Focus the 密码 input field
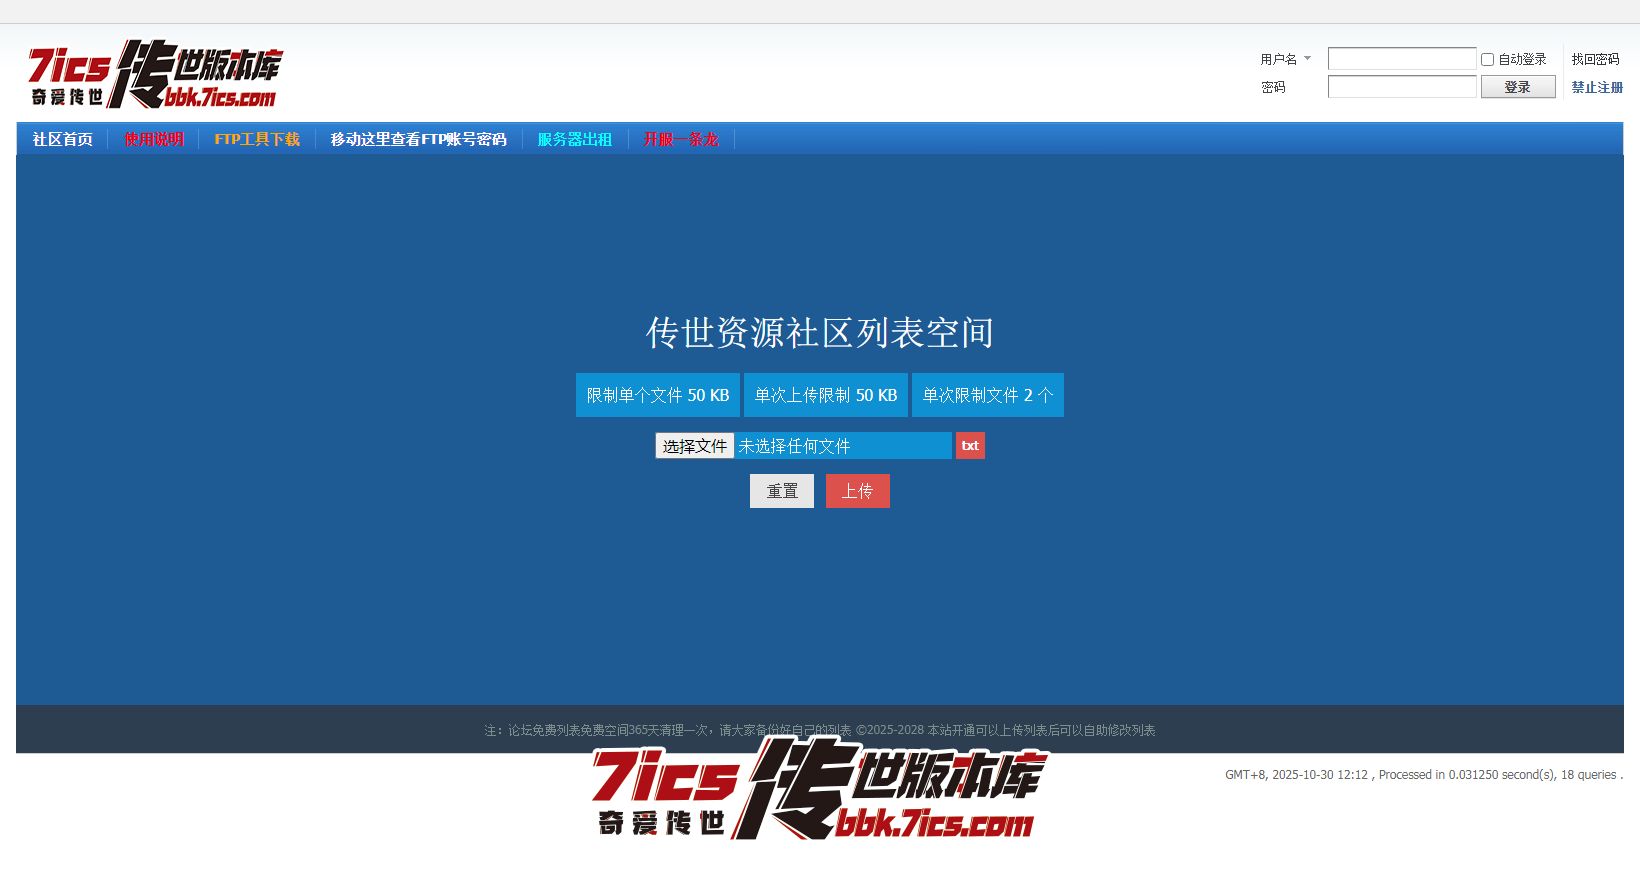This screenshot has width=1640, height=894. pos(1401,87)
